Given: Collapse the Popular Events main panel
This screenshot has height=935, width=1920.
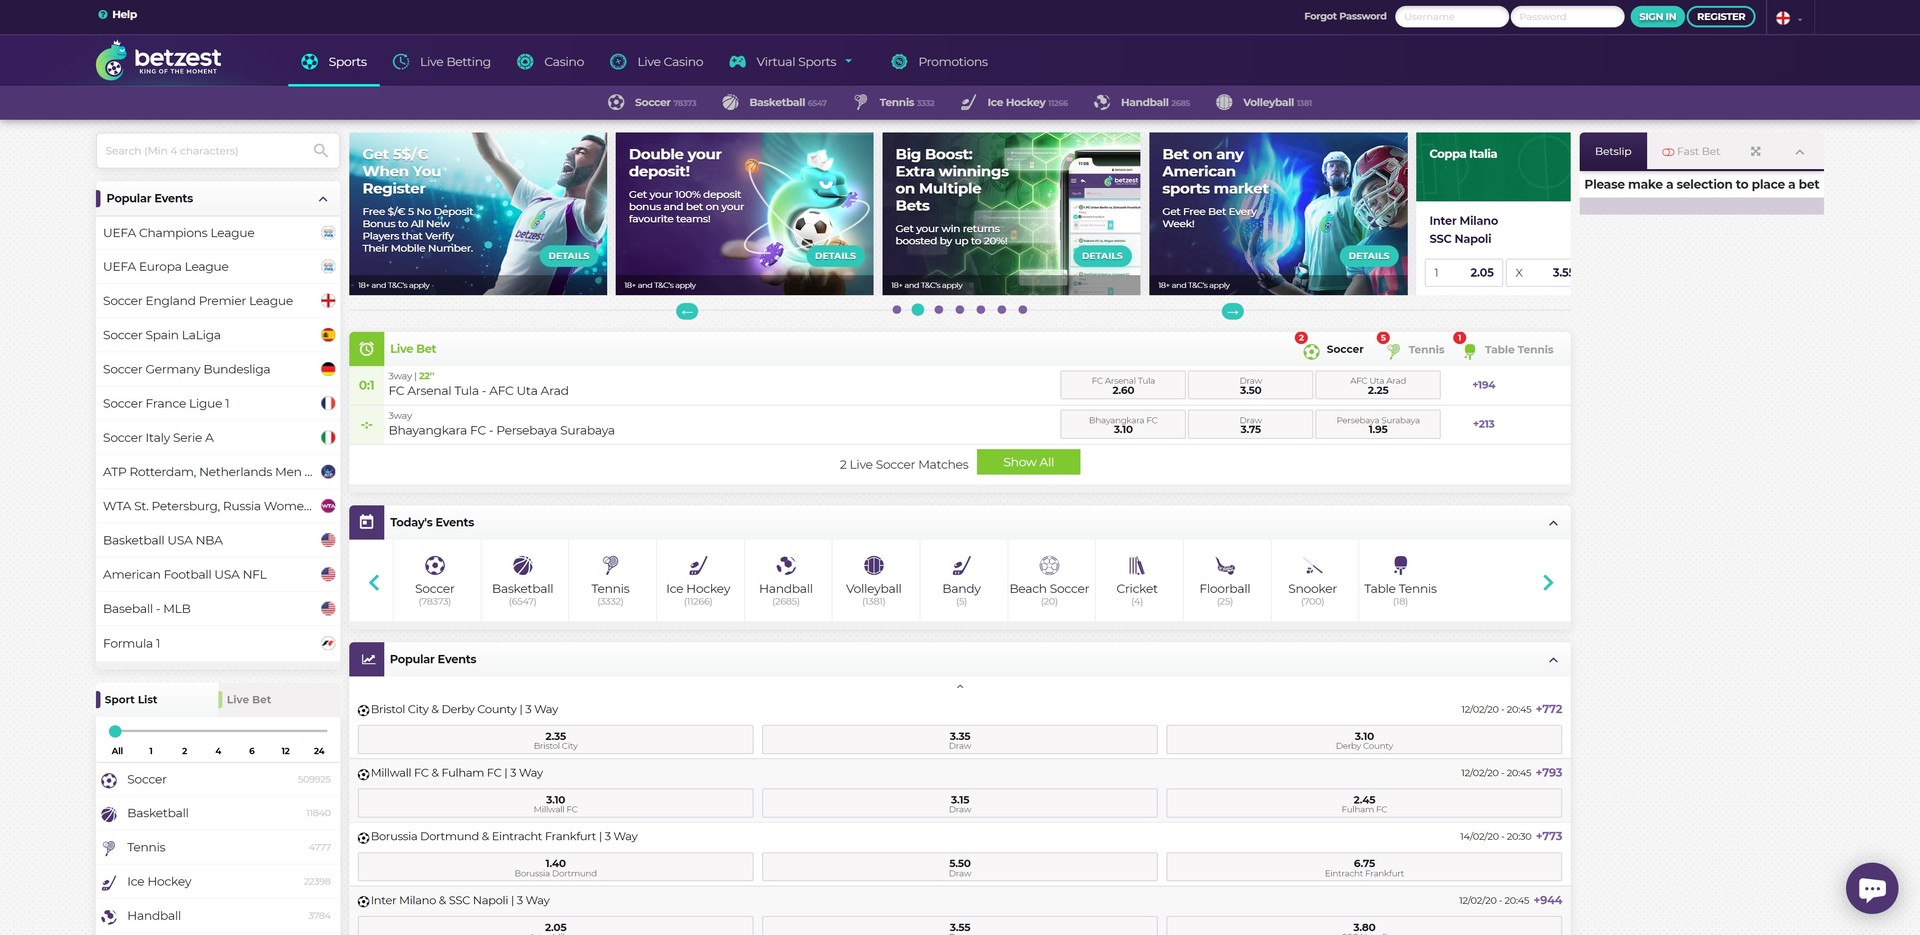Looking at the screenshot, I should pos(1553,660).
